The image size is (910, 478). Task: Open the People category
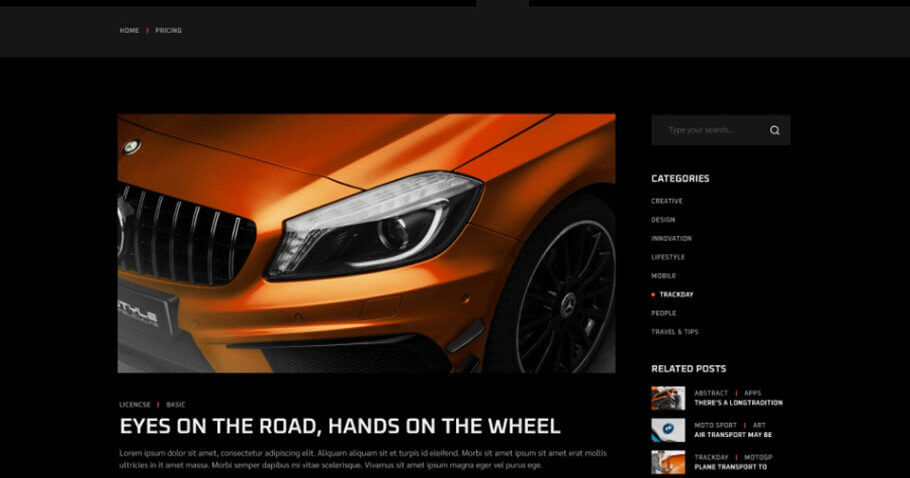click(x=663, y=313)
